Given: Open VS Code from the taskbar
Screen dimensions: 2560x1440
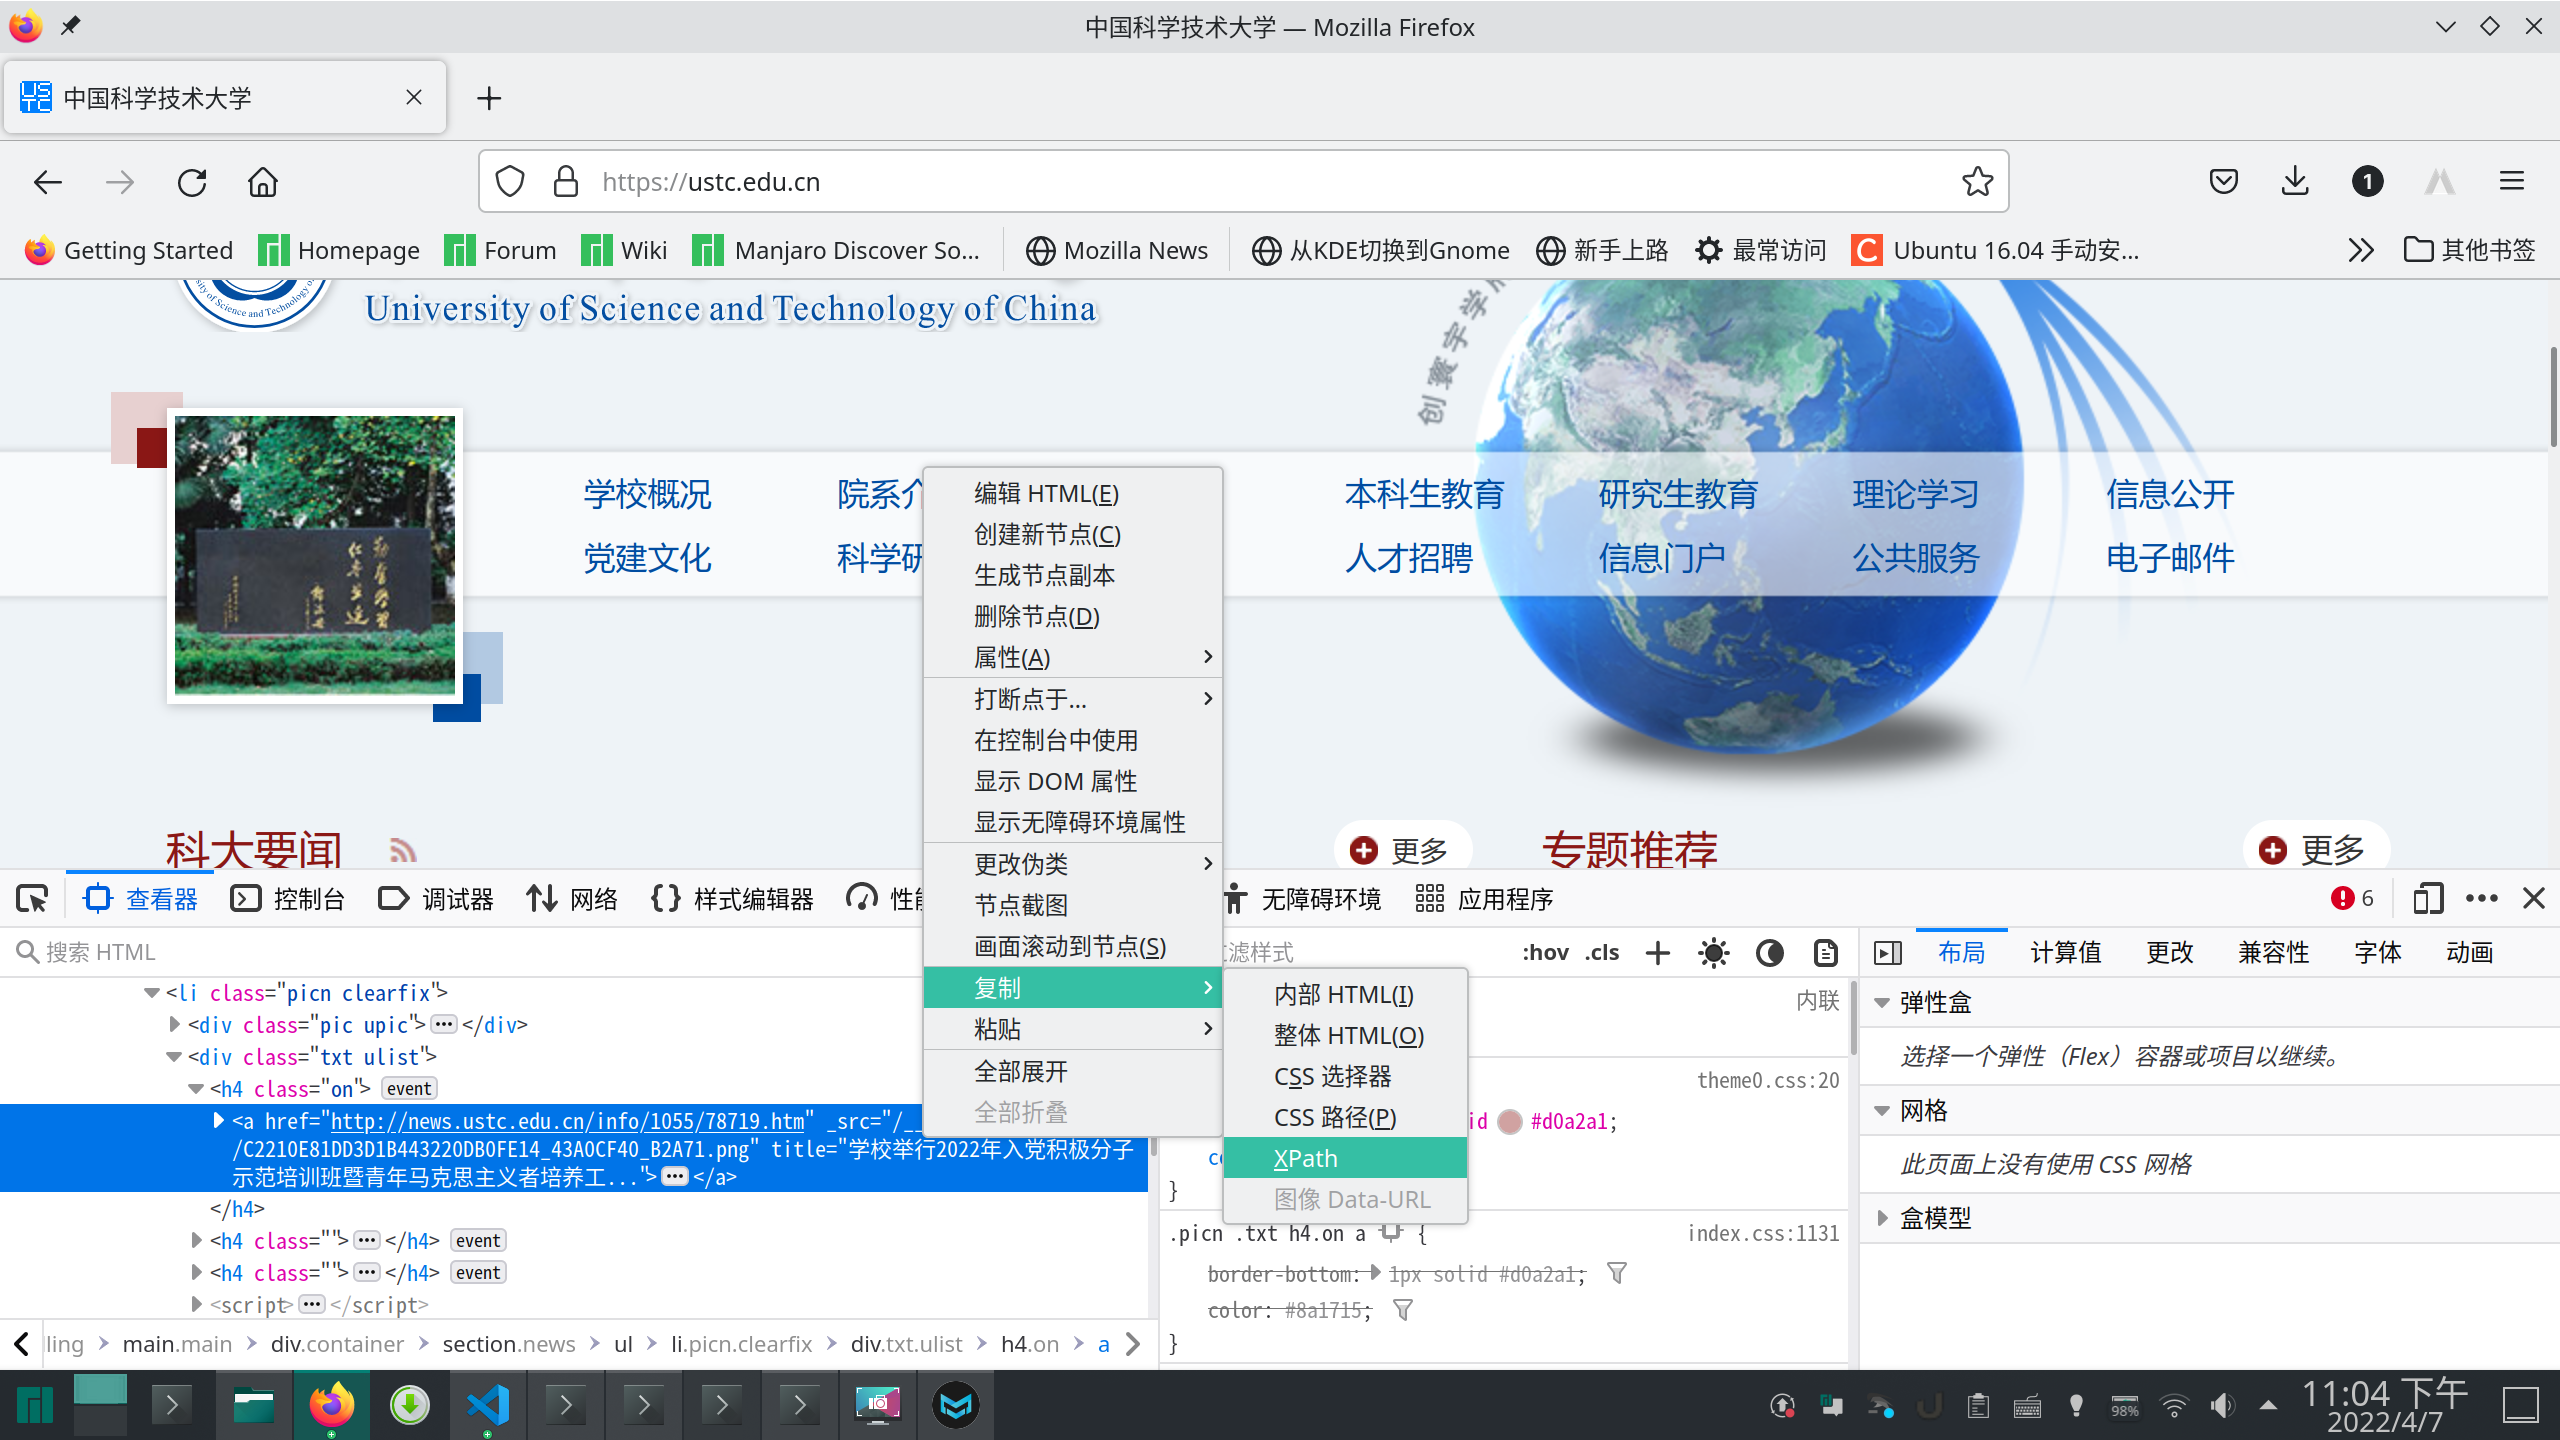Looking at the screenshot, I should tap(488, 1405).
